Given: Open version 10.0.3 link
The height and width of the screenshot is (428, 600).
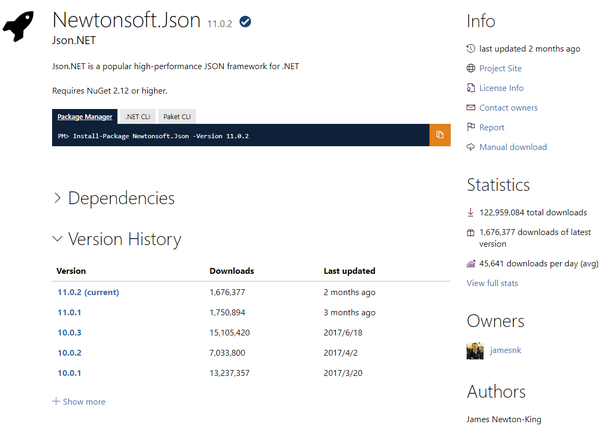Looking at the screenshot, I should click(69, 332).
